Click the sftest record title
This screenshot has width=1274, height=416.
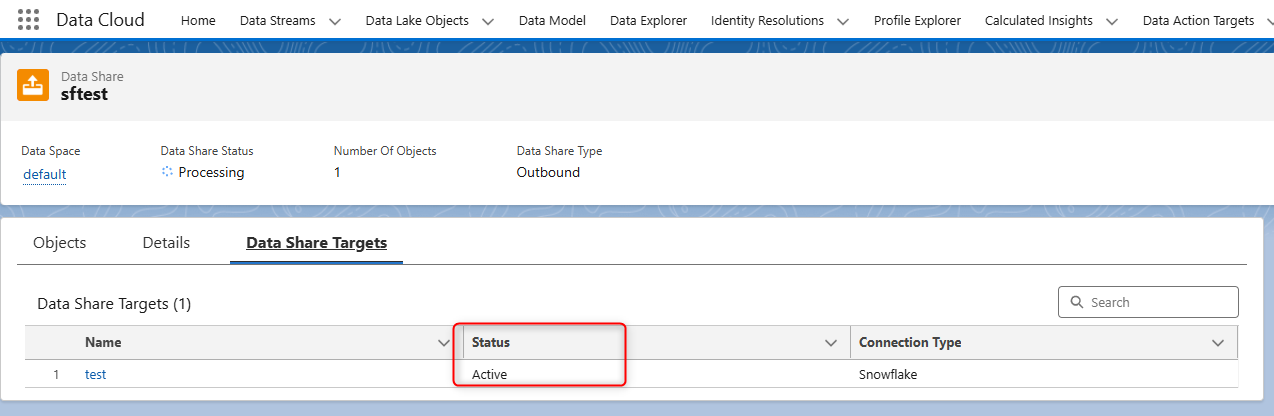[84, 94]
